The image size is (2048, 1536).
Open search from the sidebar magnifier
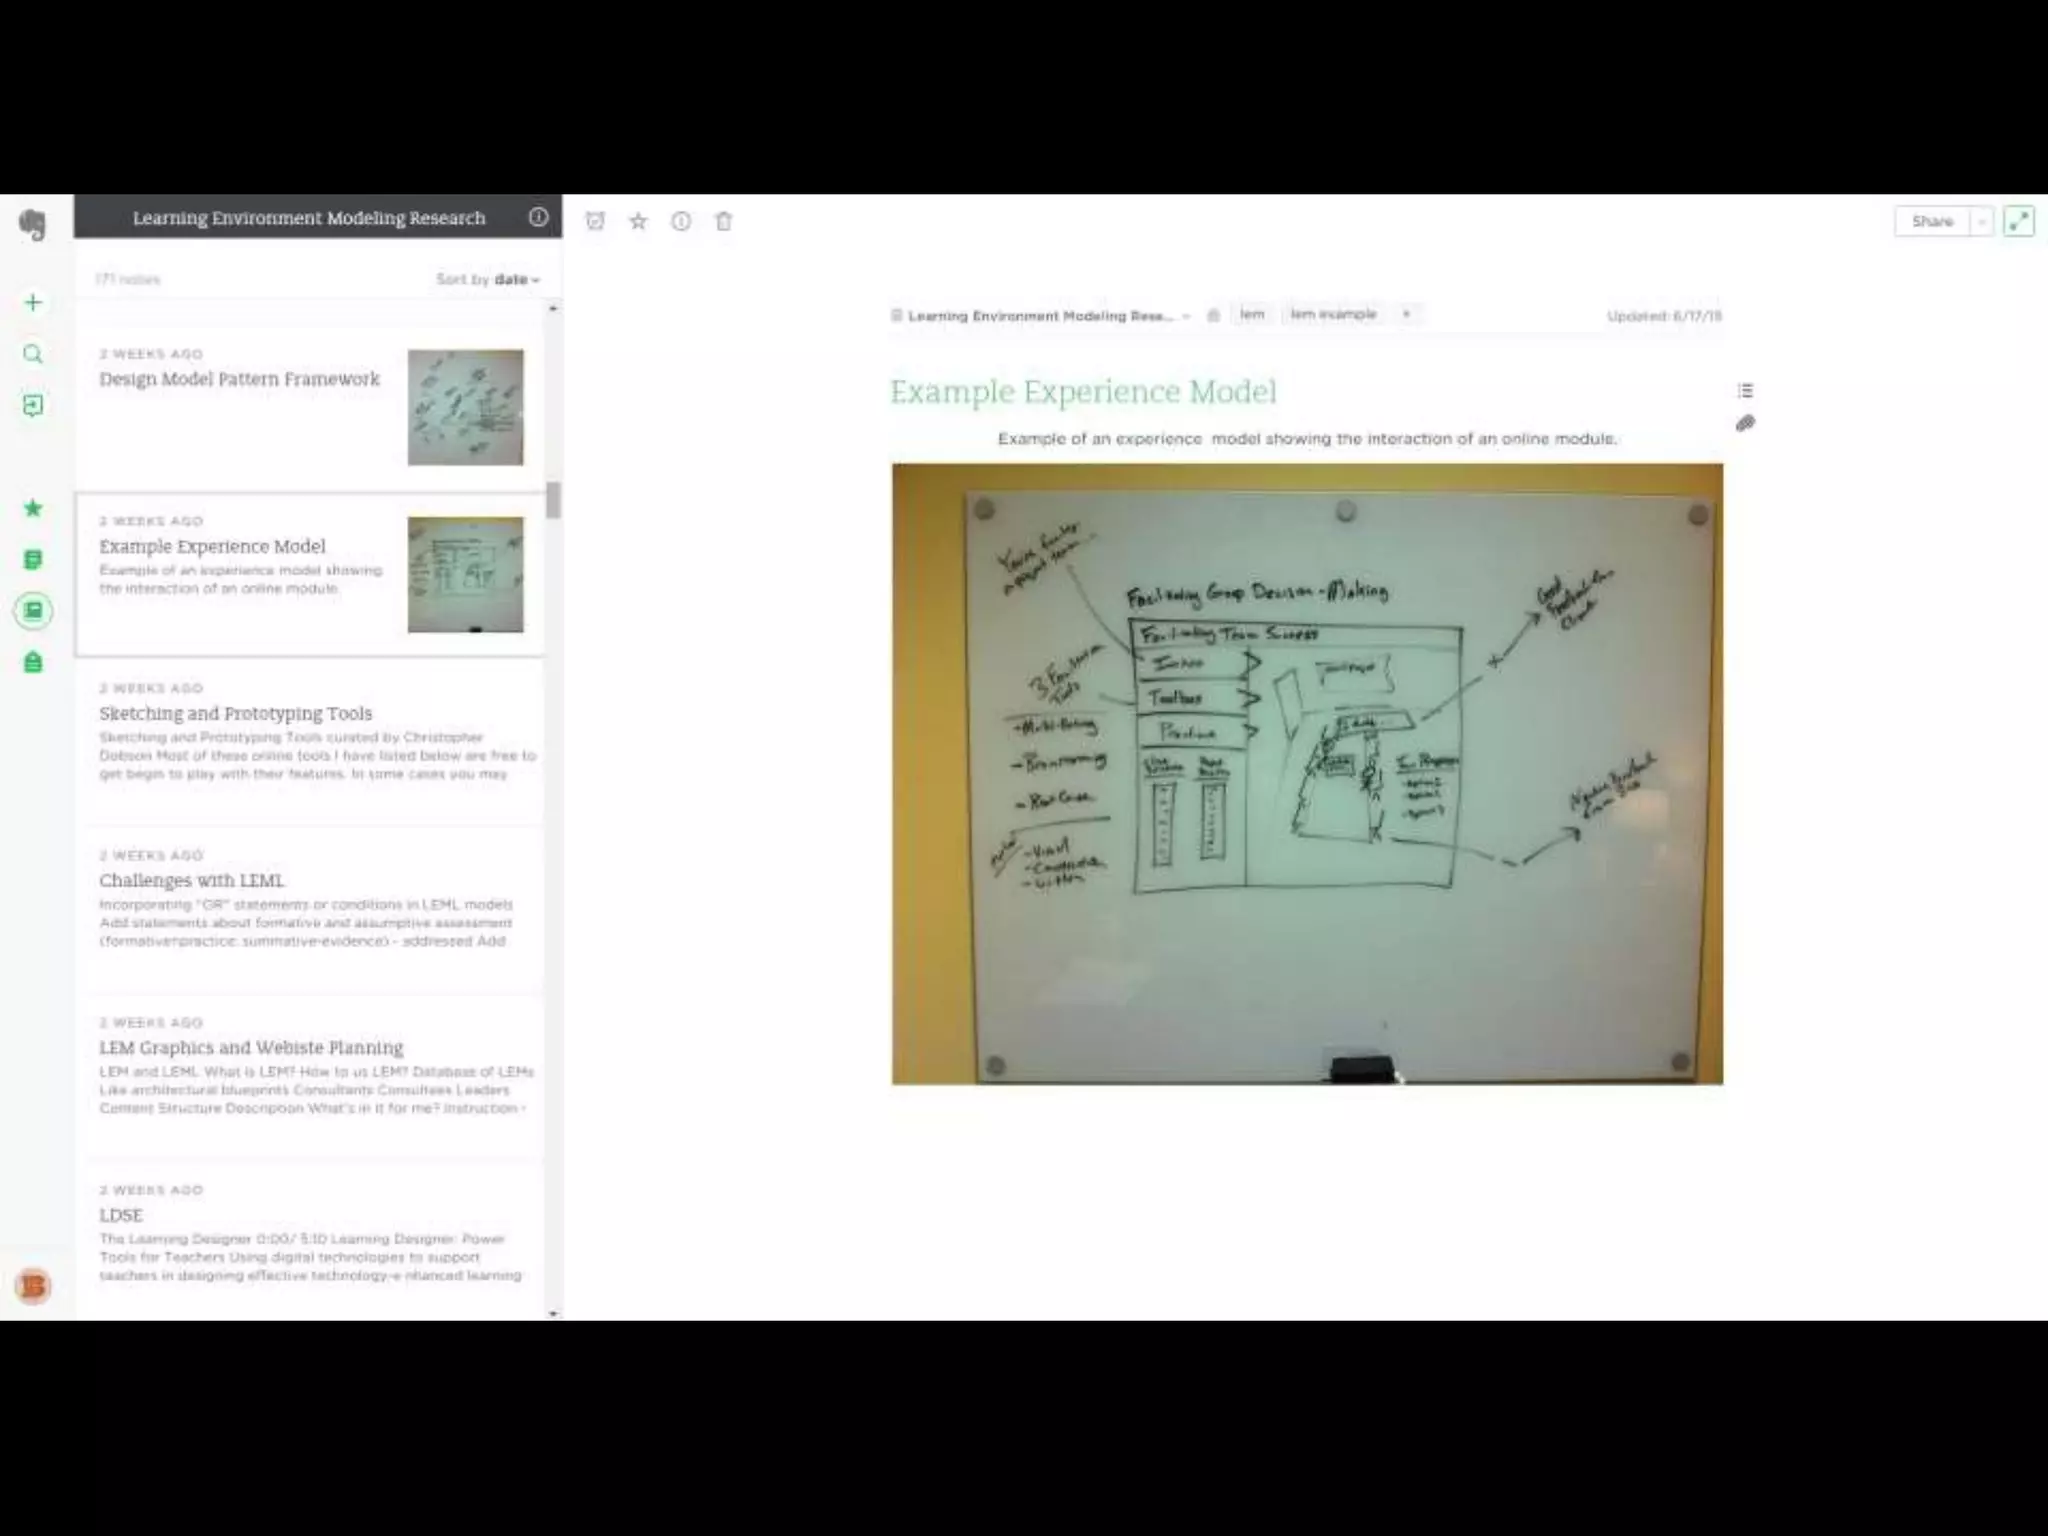pos(33,354)
